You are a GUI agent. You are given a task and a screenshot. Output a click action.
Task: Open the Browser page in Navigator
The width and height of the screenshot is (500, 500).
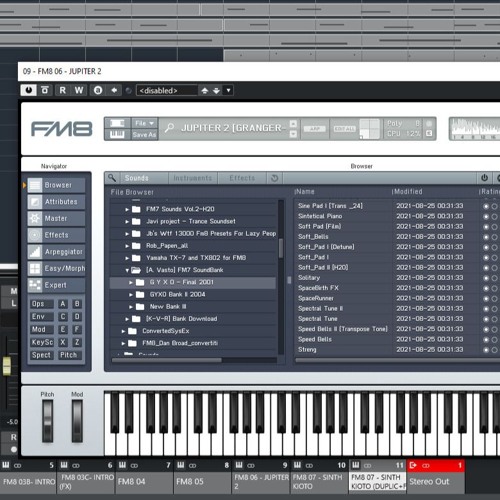tap(56, 185)
